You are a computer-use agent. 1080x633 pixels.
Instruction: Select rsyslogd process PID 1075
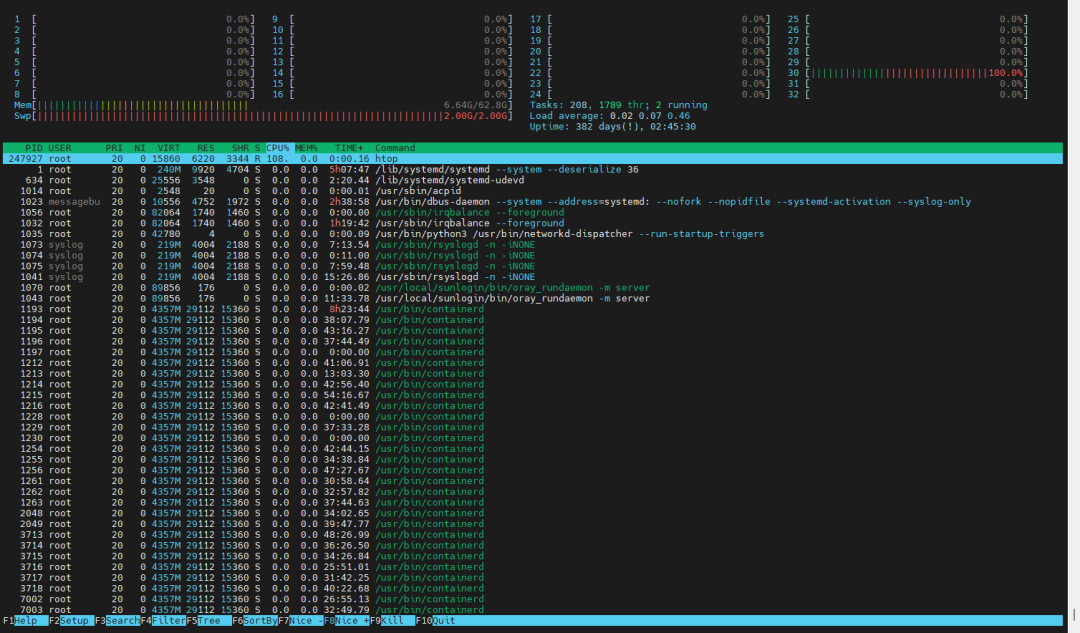532,267
